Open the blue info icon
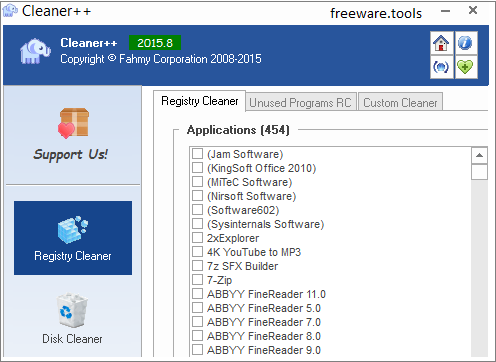This screenshot has width=496, height=362. pos(466,43)
